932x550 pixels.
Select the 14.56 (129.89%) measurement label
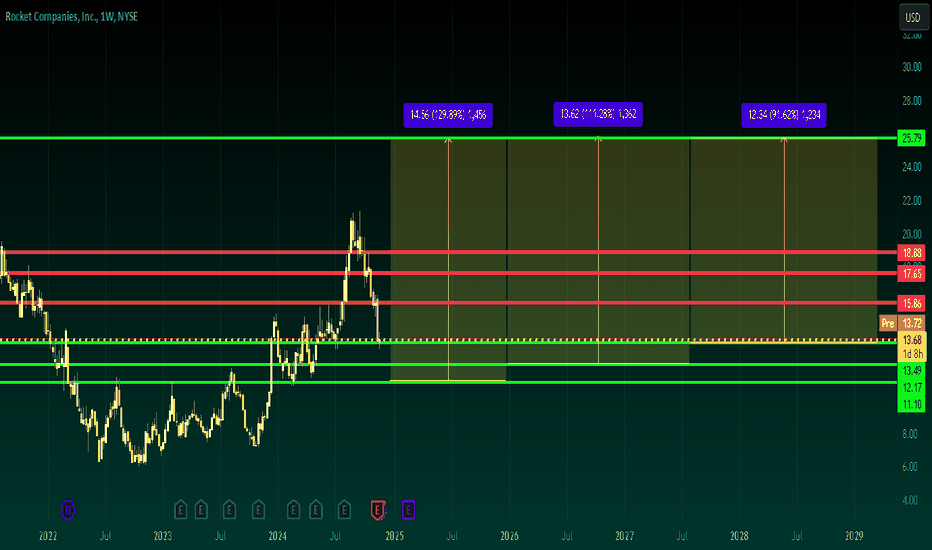click(x=448, y=115)
